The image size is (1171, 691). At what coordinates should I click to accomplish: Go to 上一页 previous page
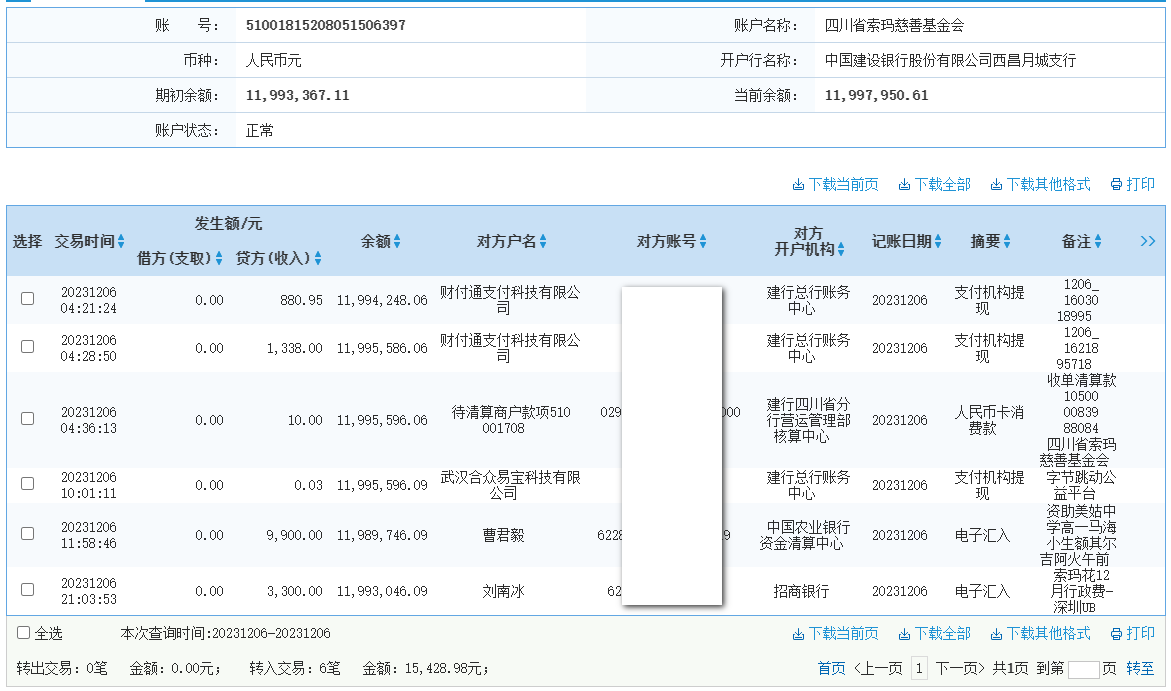click(878, 668)
